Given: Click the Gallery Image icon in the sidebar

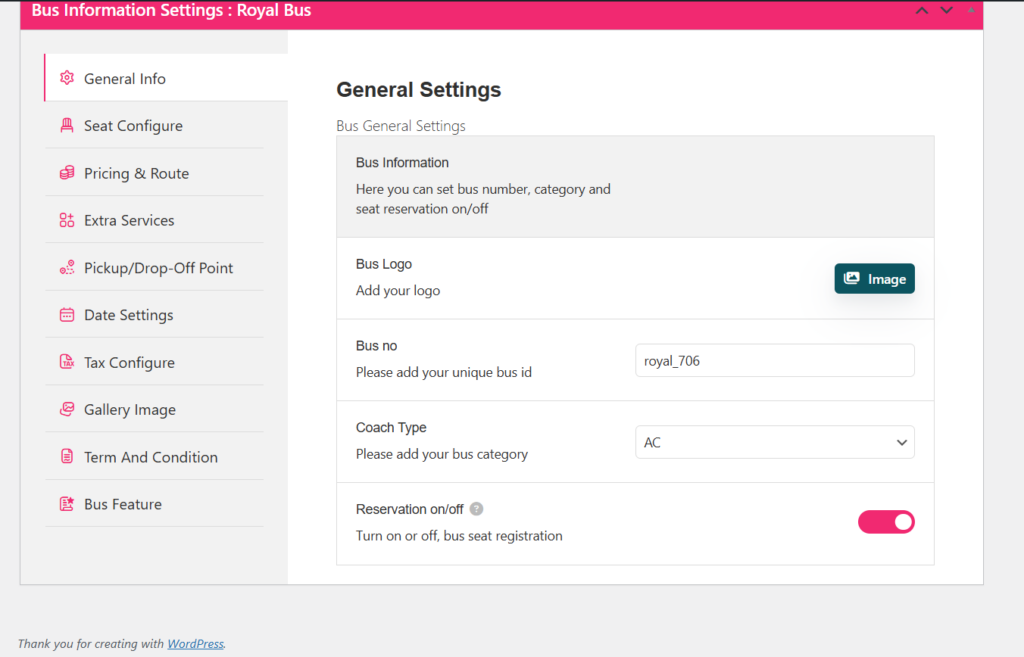Looking at the screenshot, I should pyautogui.click(x=67, y=409).
